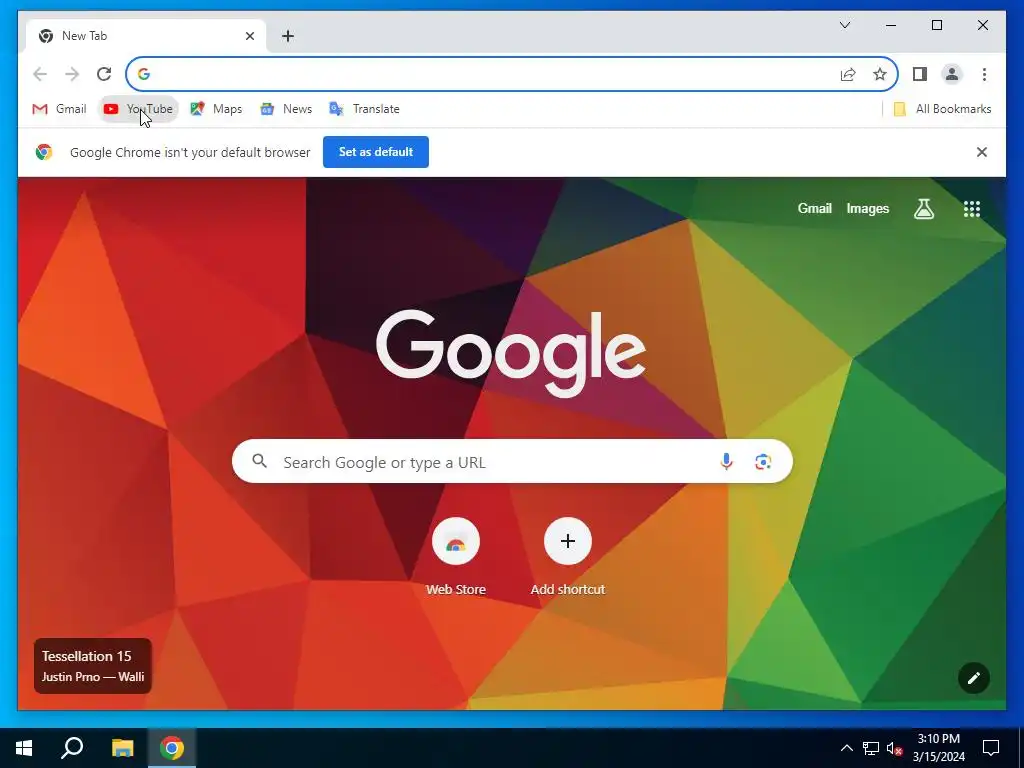The image size is (1024, 768).
Task: Go back using the back arrow
Action: (40, 74)
